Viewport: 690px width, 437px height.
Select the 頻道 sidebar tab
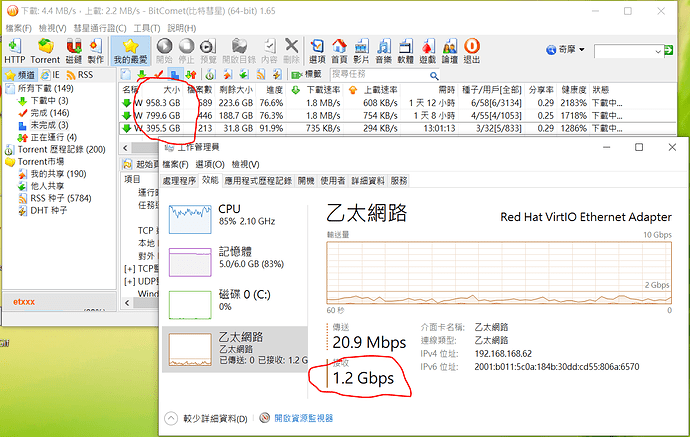(21, 75)
